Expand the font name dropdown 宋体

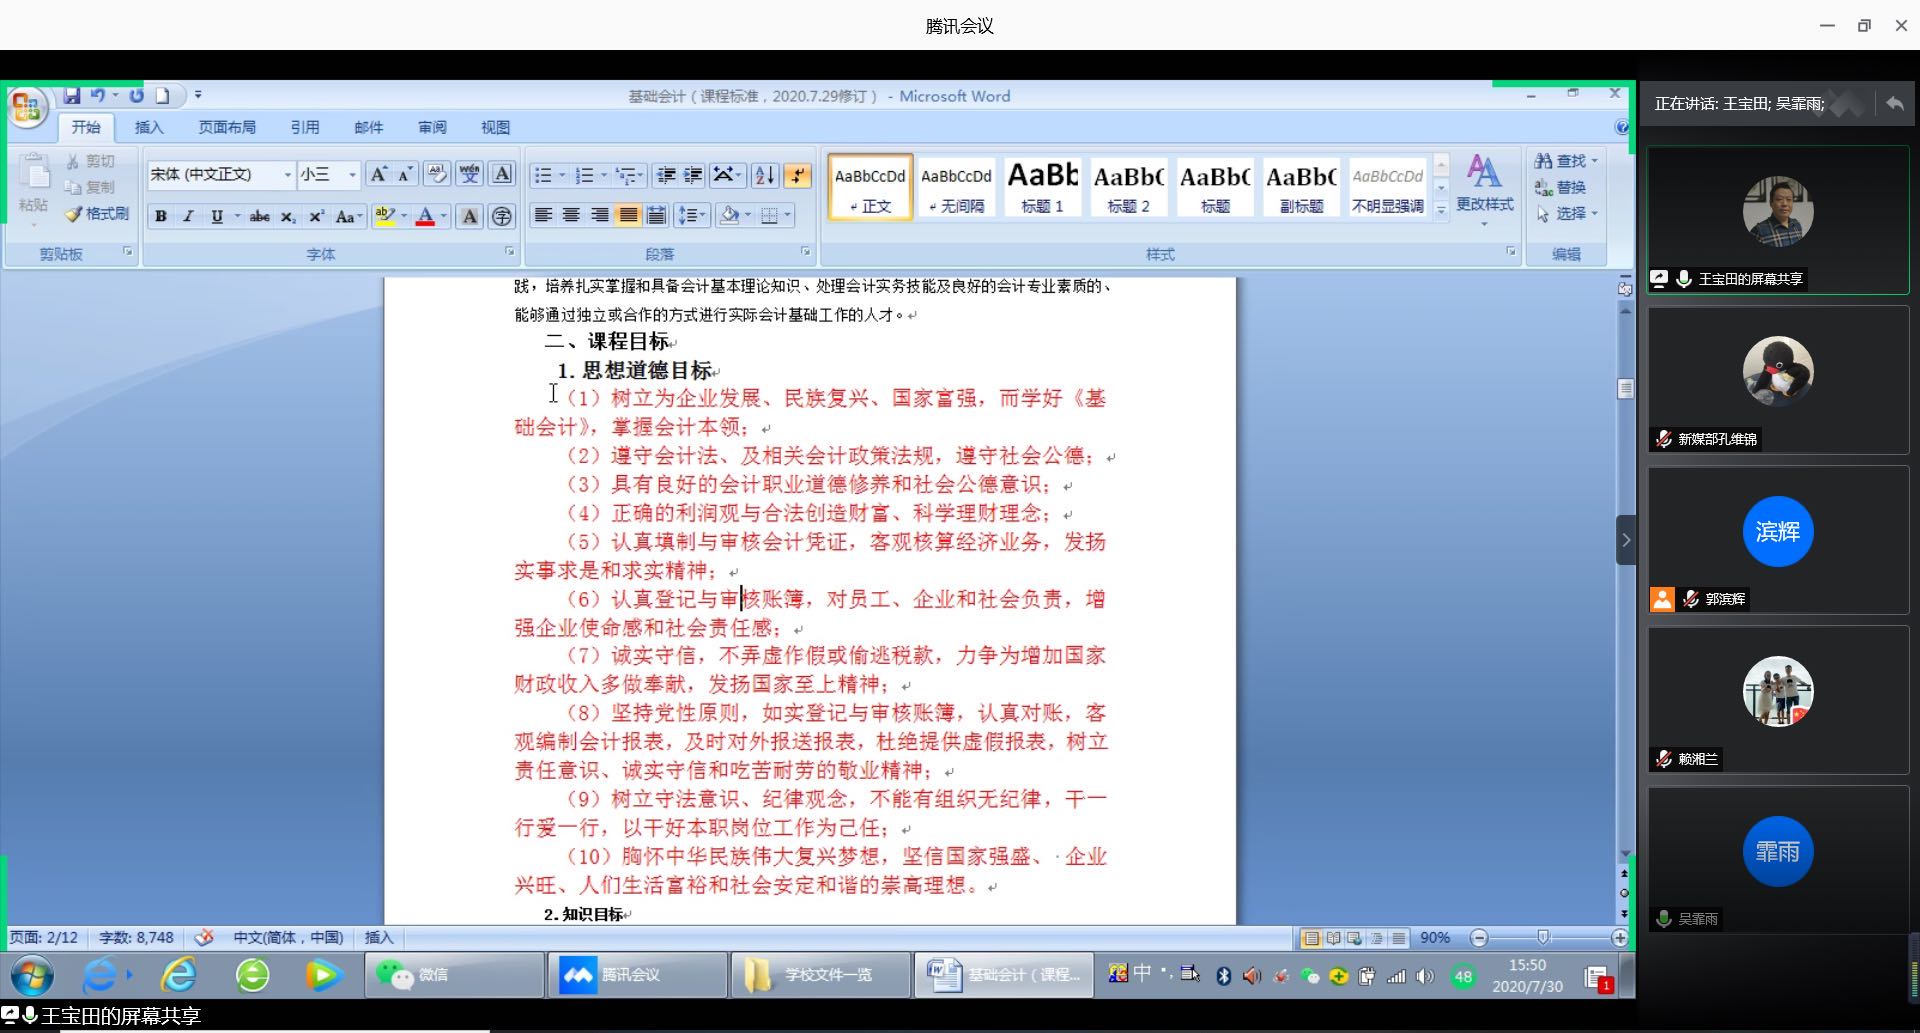(x=287, y=175)
